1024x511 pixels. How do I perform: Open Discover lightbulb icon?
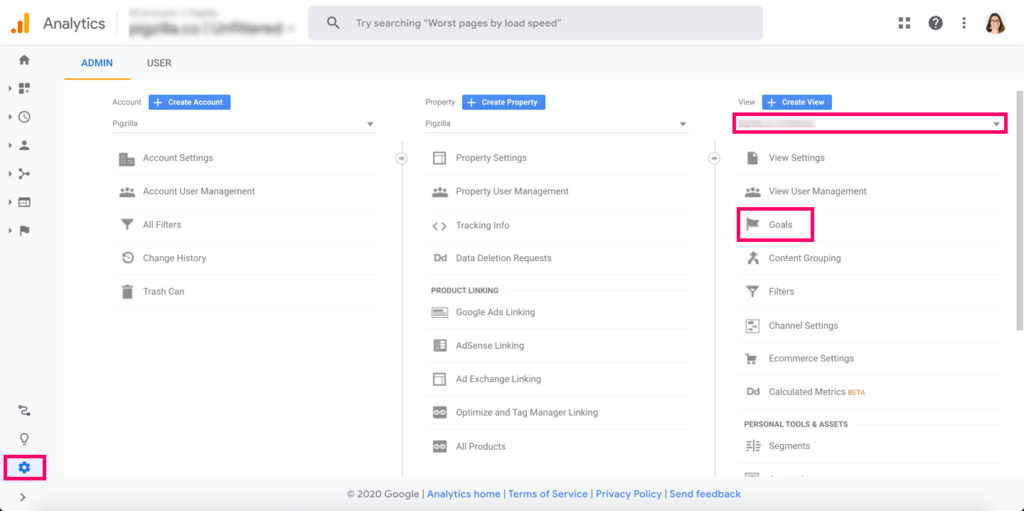24,438
